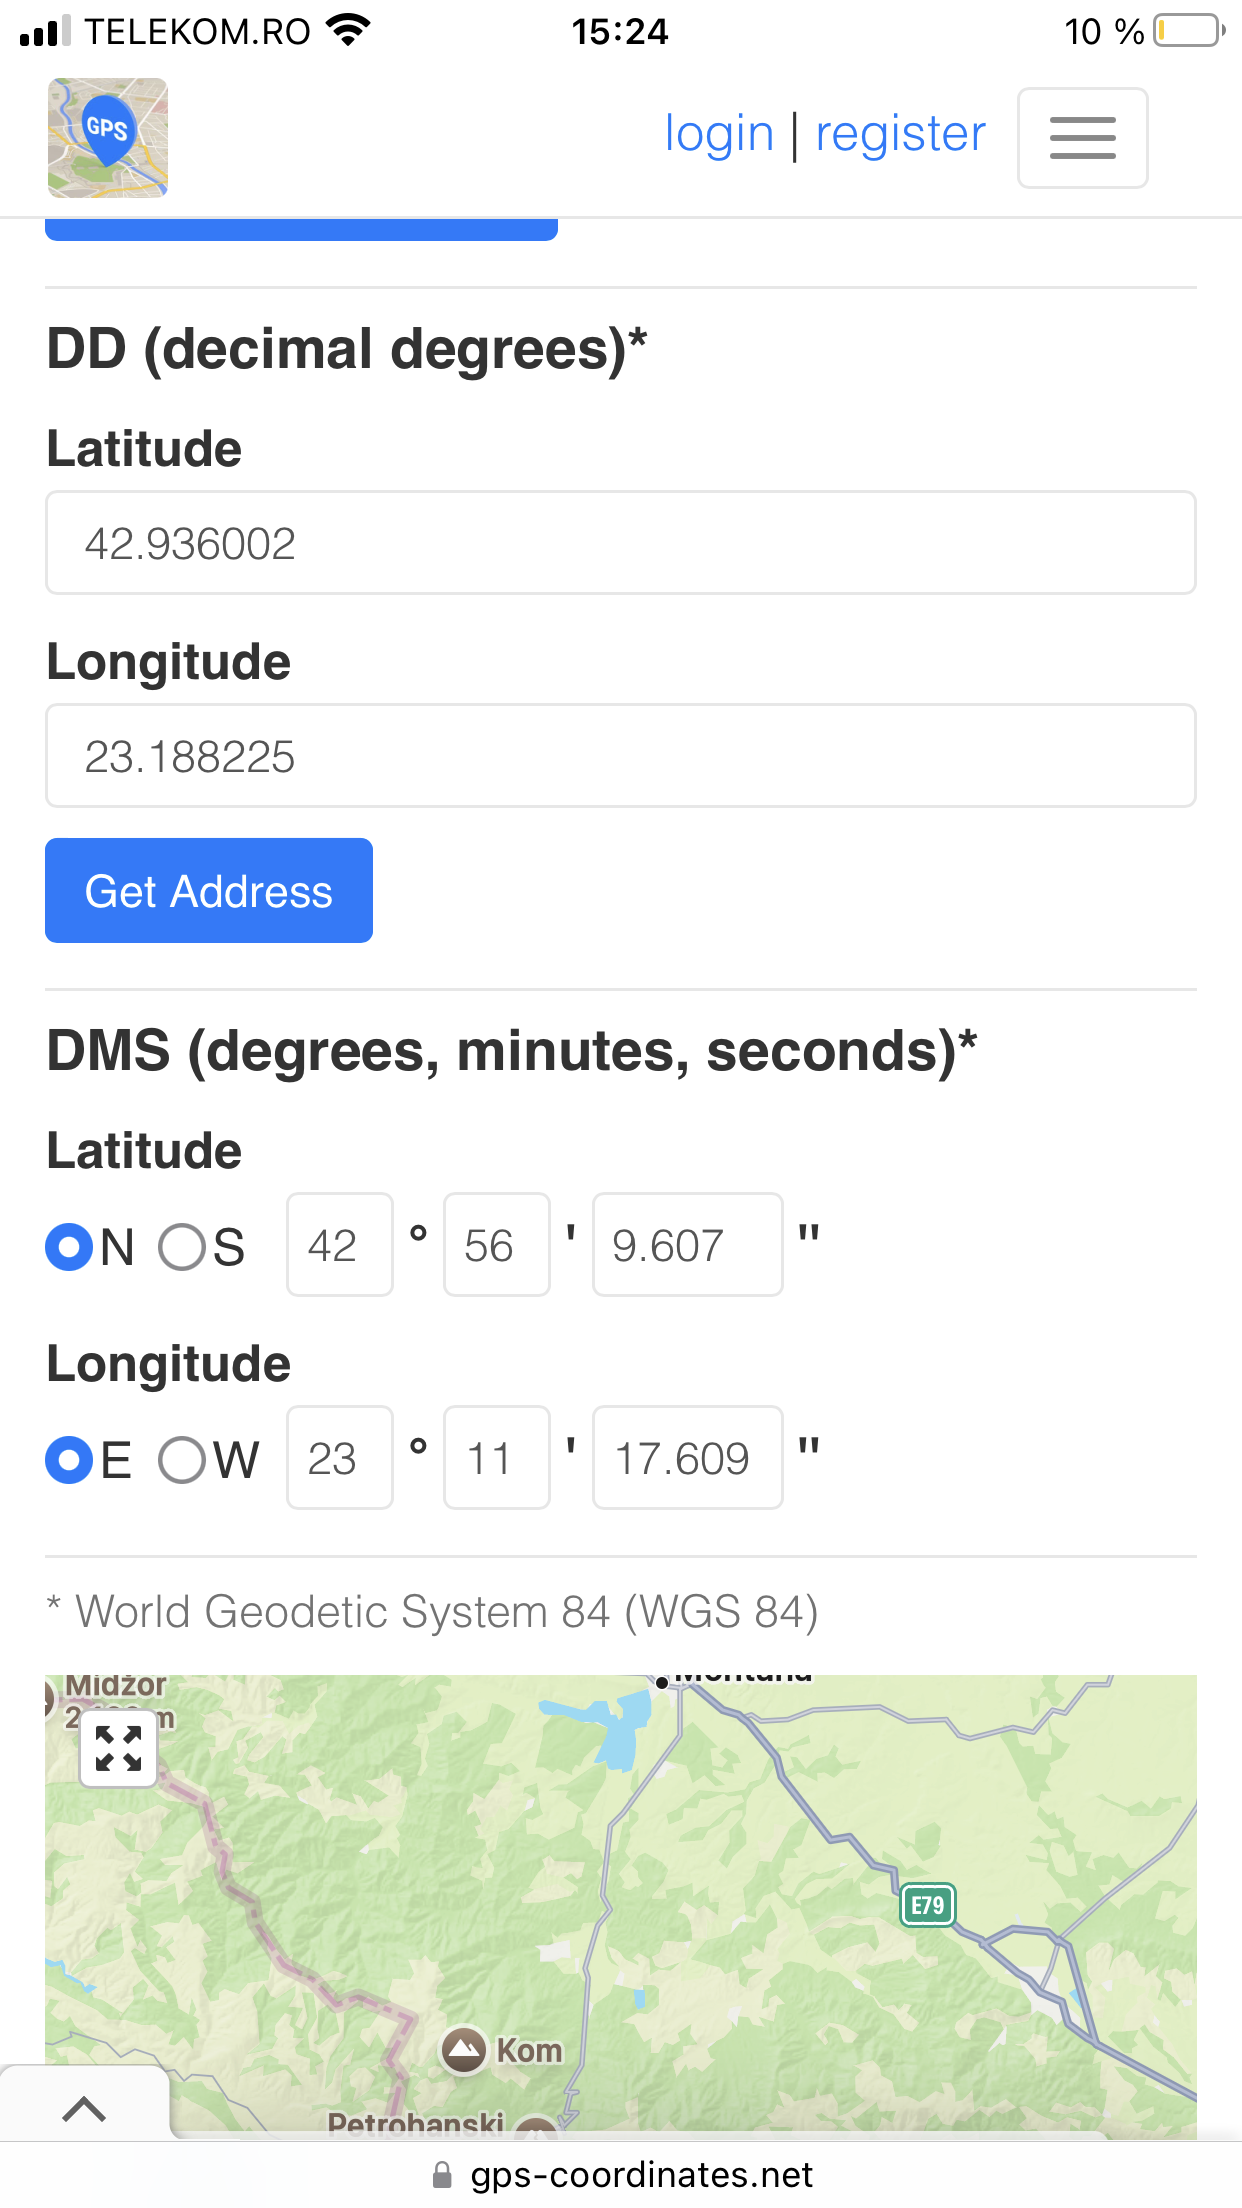Expand the bottom panel with the up chevron
Viewport: 1242px width, 2208px height.
[x=84, y=2108]
